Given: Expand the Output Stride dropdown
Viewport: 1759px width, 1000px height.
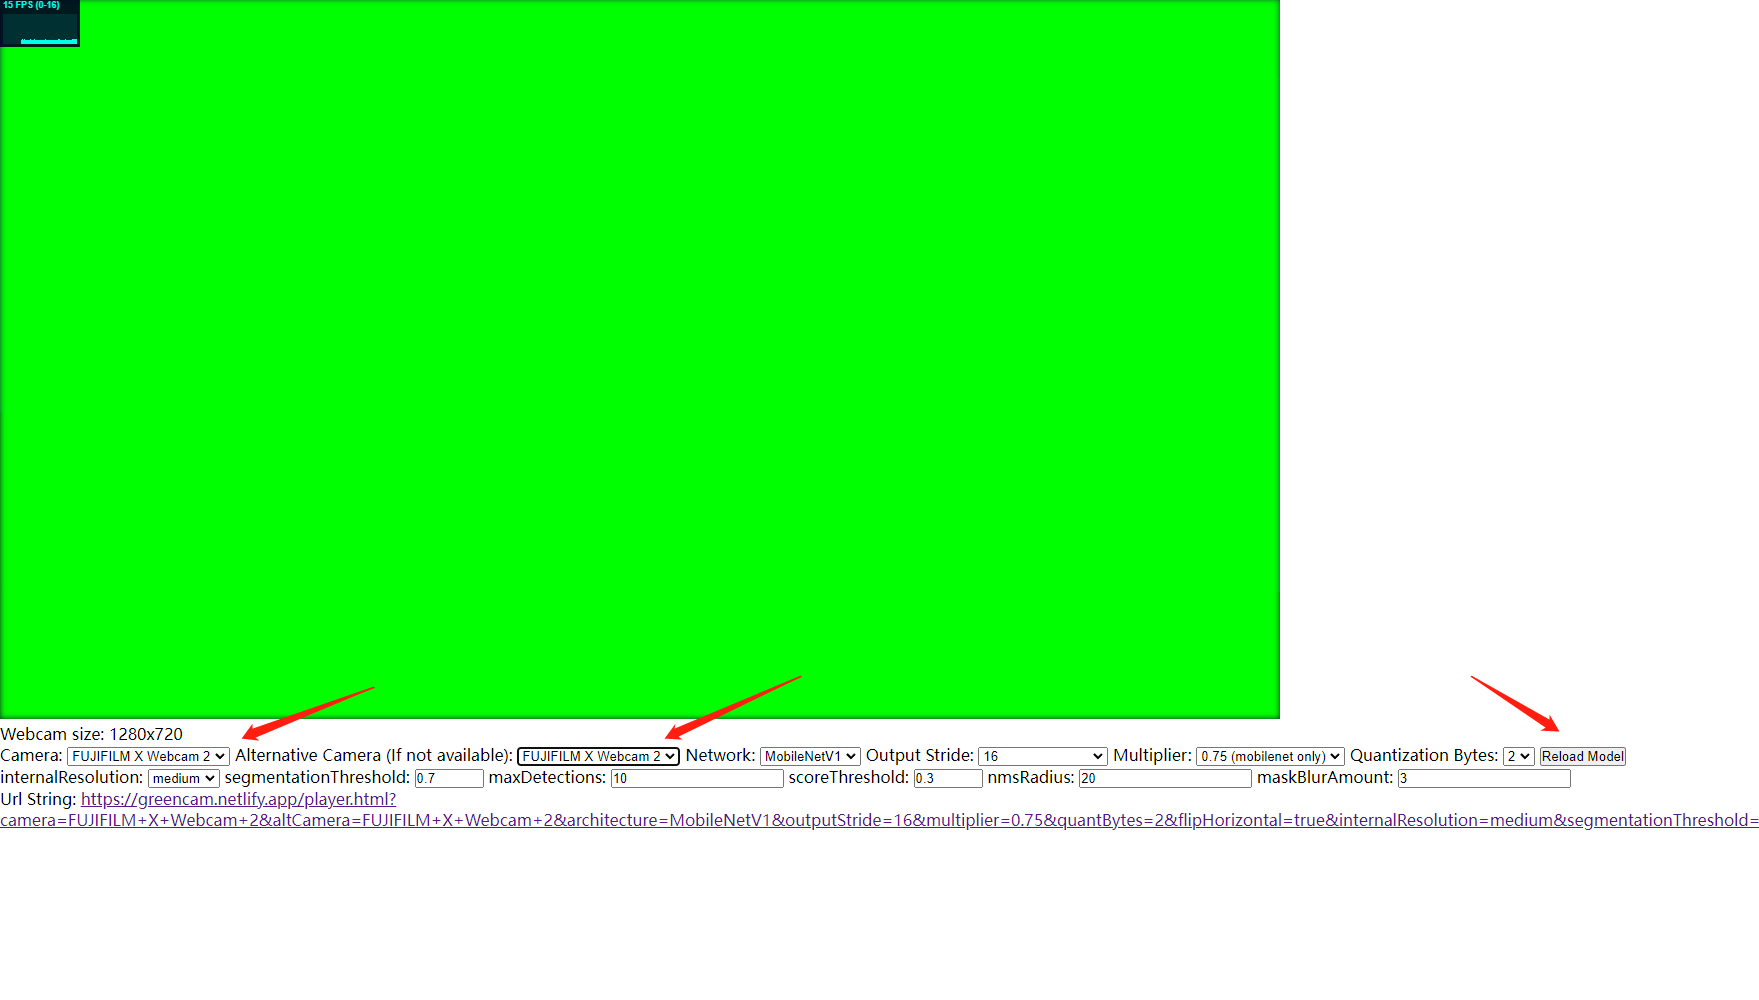Looking at the screenshot, I should [x=1042, y=756].
